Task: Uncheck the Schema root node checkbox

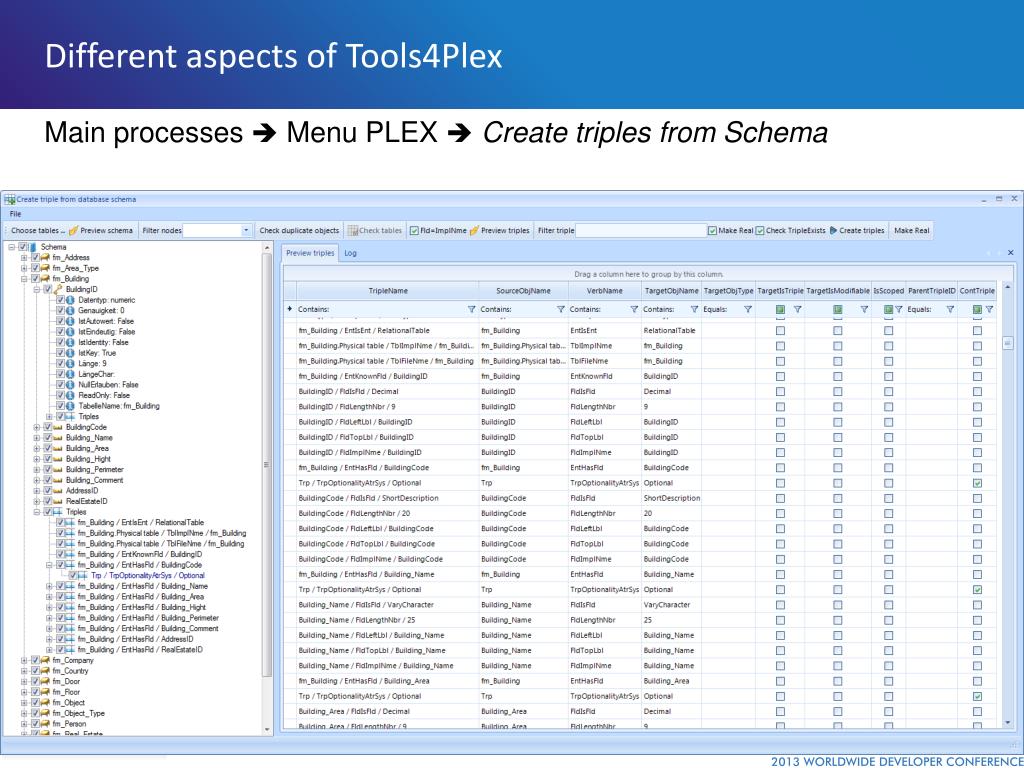Action: [x=23, y=247]
